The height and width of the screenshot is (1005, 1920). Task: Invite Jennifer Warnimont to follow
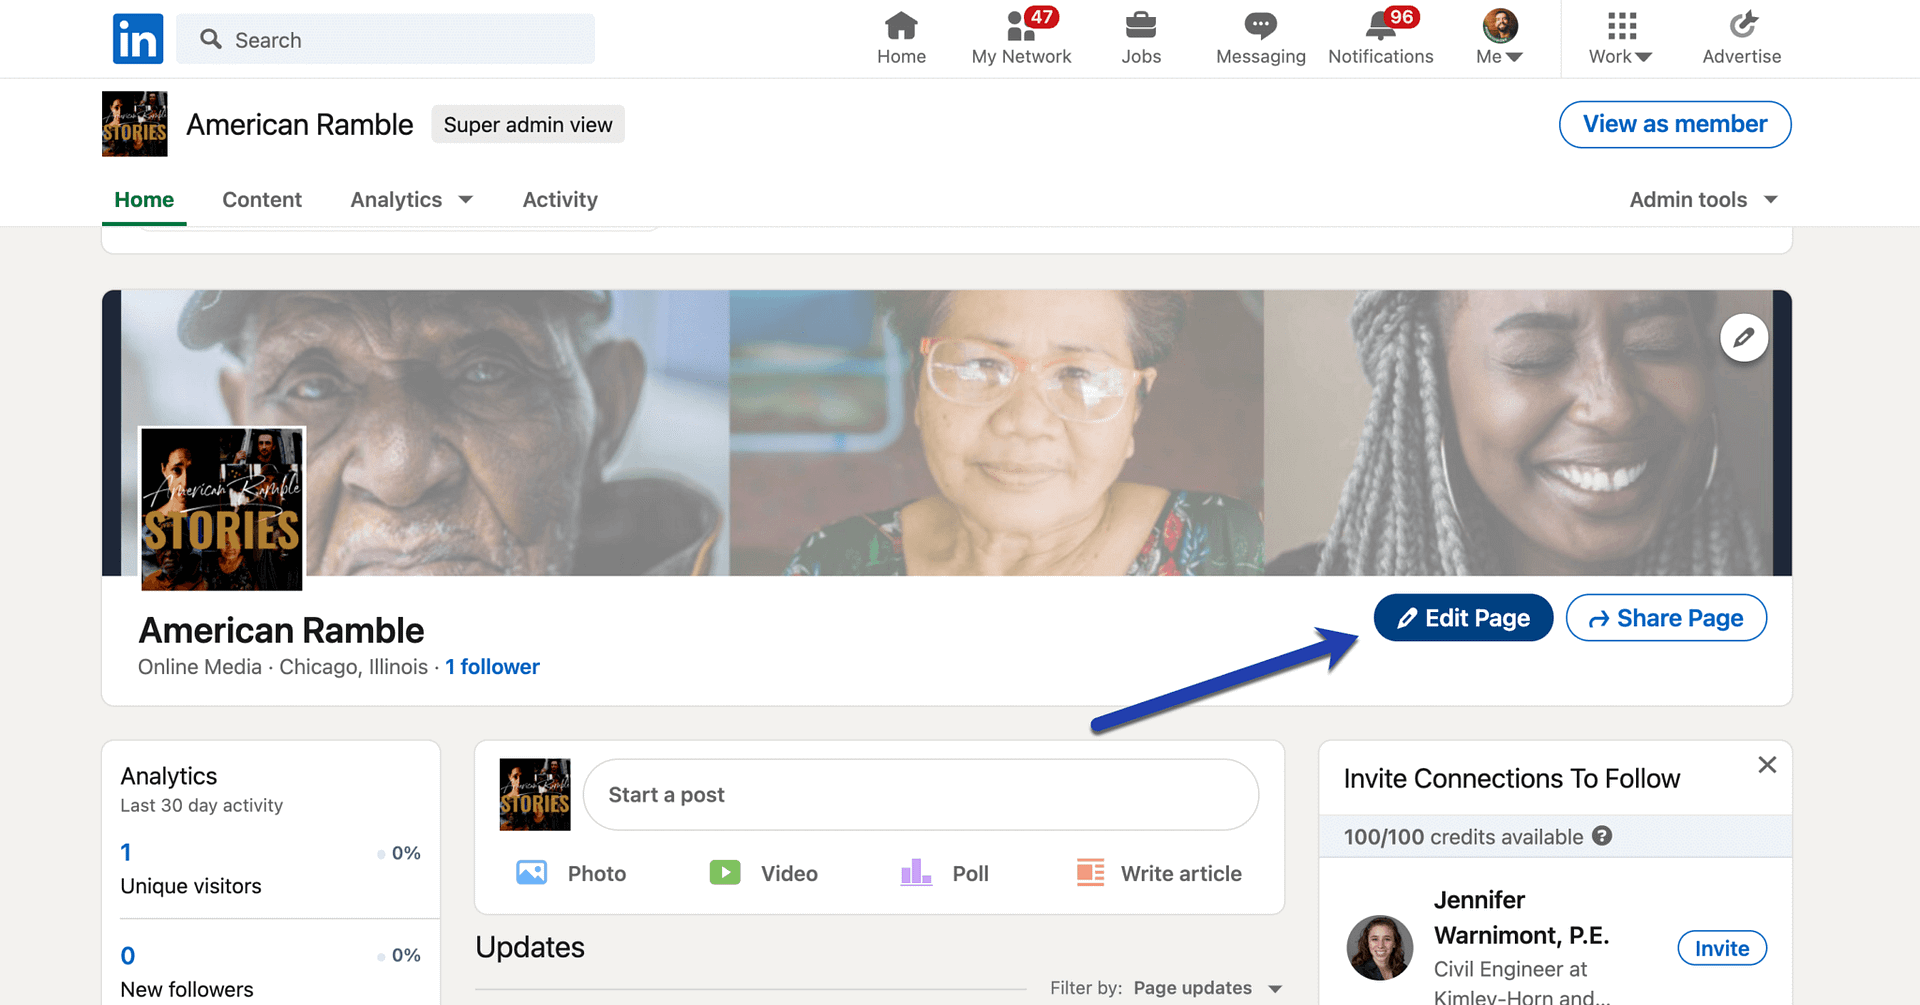click(1722, 948)
